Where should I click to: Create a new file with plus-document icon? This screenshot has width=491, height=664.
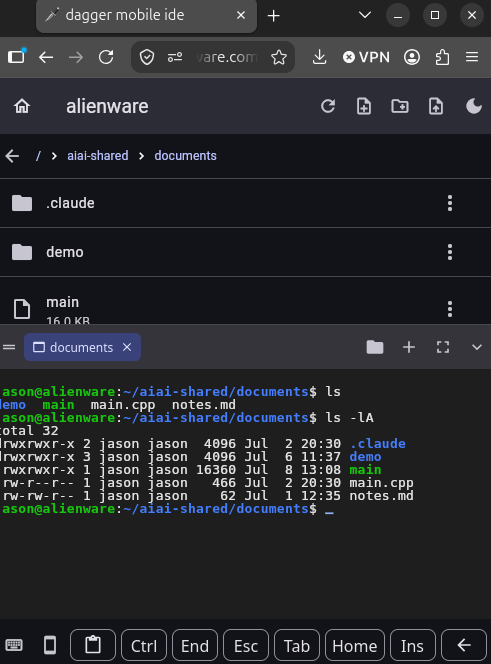click(x=364, y=106)
